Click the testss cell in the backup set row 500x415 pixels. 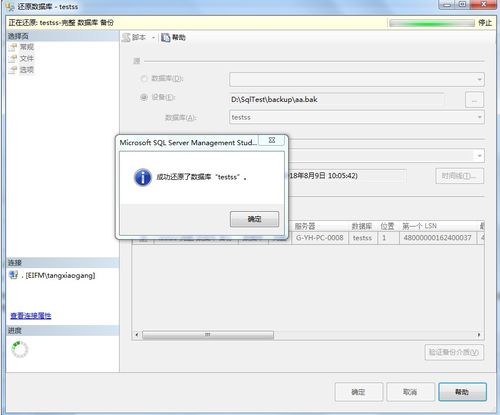[x=362, y=238]
